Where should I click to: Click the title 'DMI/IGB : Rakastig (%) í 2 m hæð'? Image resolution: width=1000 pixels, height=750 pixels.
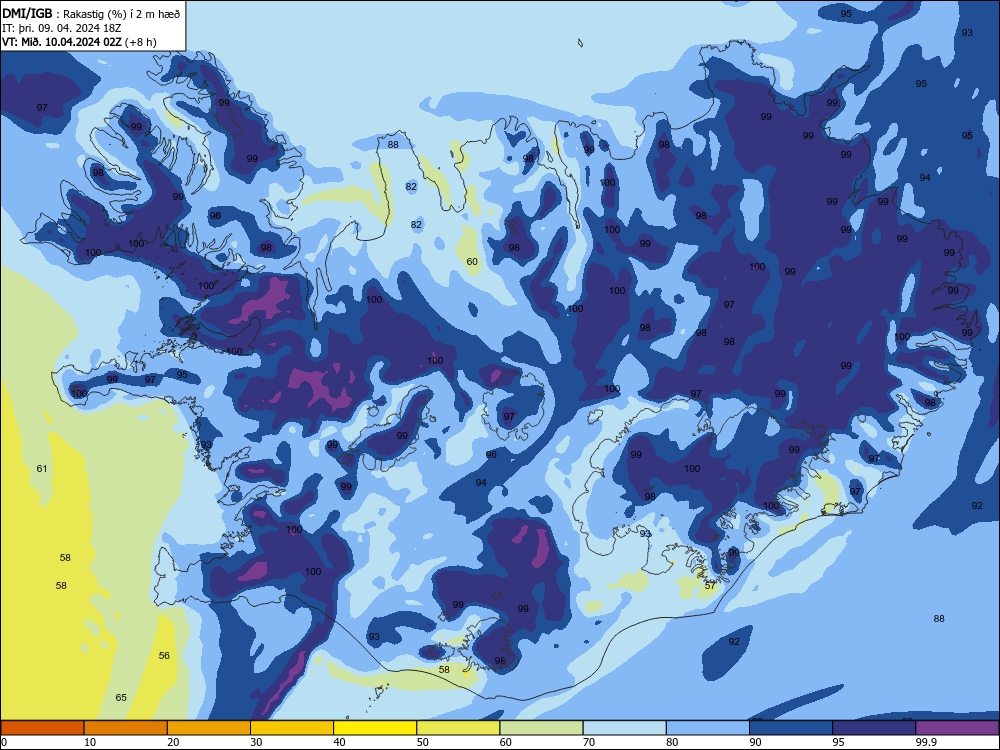pyautogui.click(x=91, y=13)
